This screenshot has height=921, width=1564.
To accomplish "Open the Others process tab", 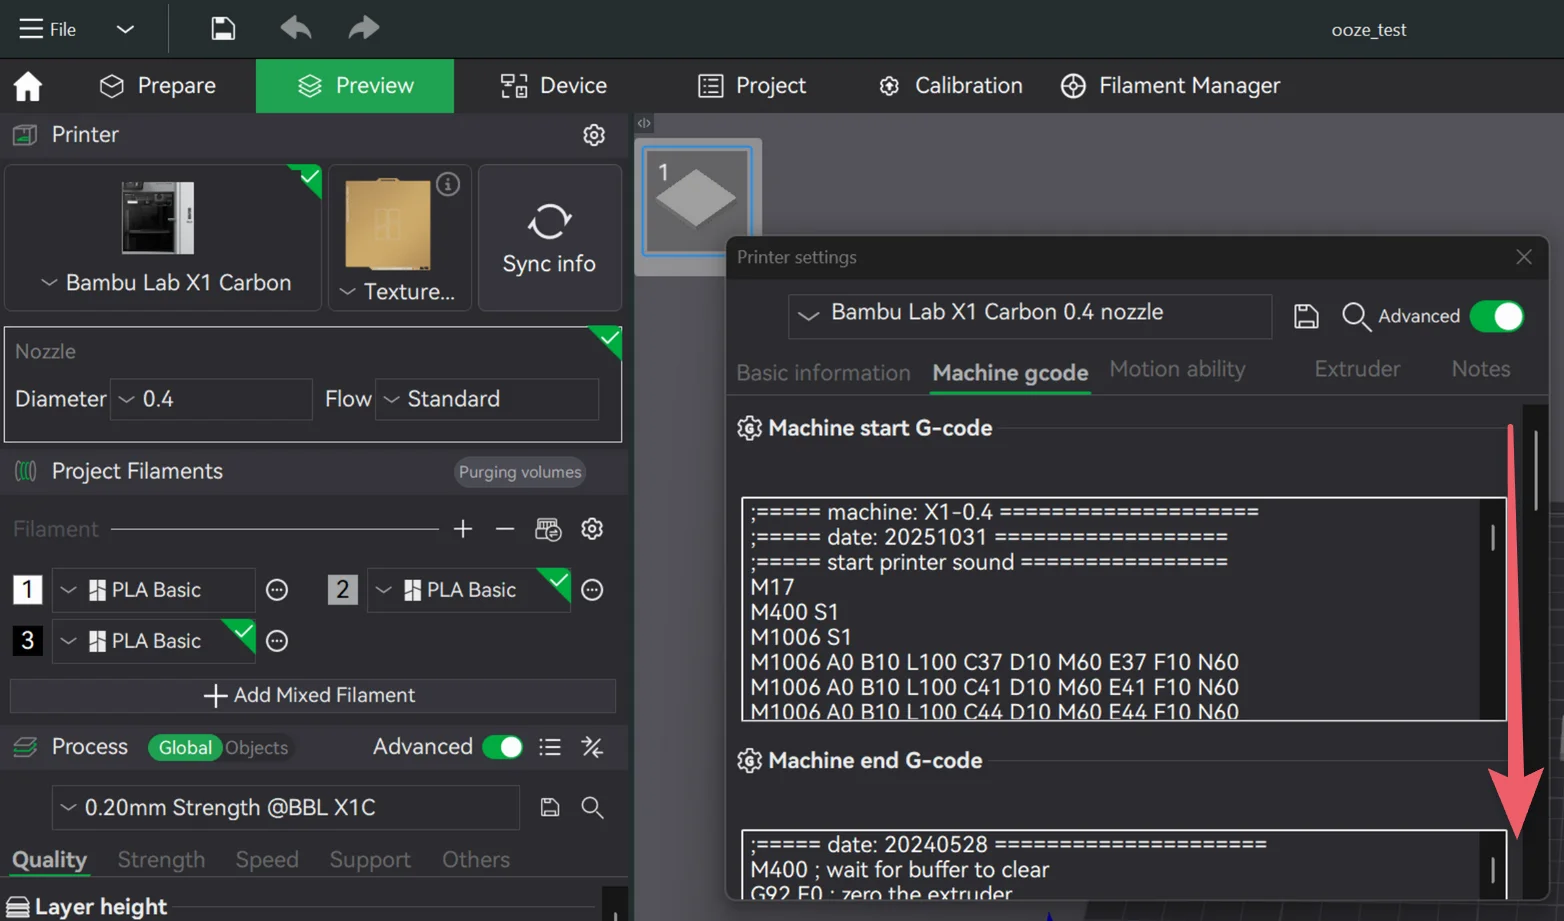I will pyautogui.click(x=476, y=860).
